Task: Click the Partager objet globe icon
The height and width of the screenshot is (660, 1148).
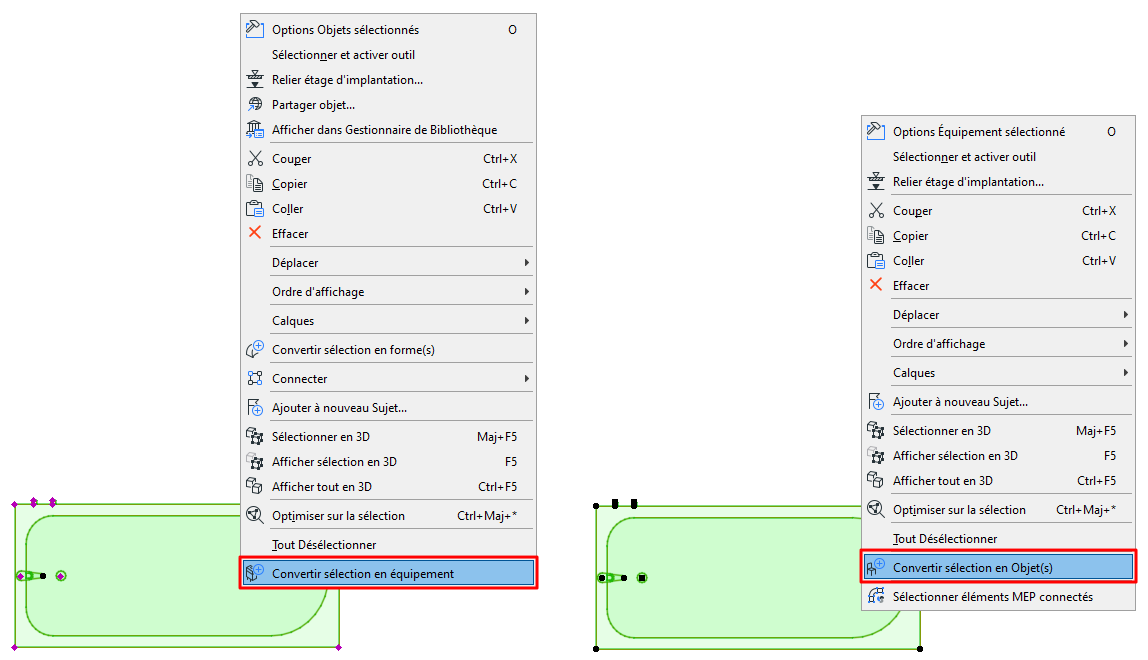Action: tap(255, 104)
